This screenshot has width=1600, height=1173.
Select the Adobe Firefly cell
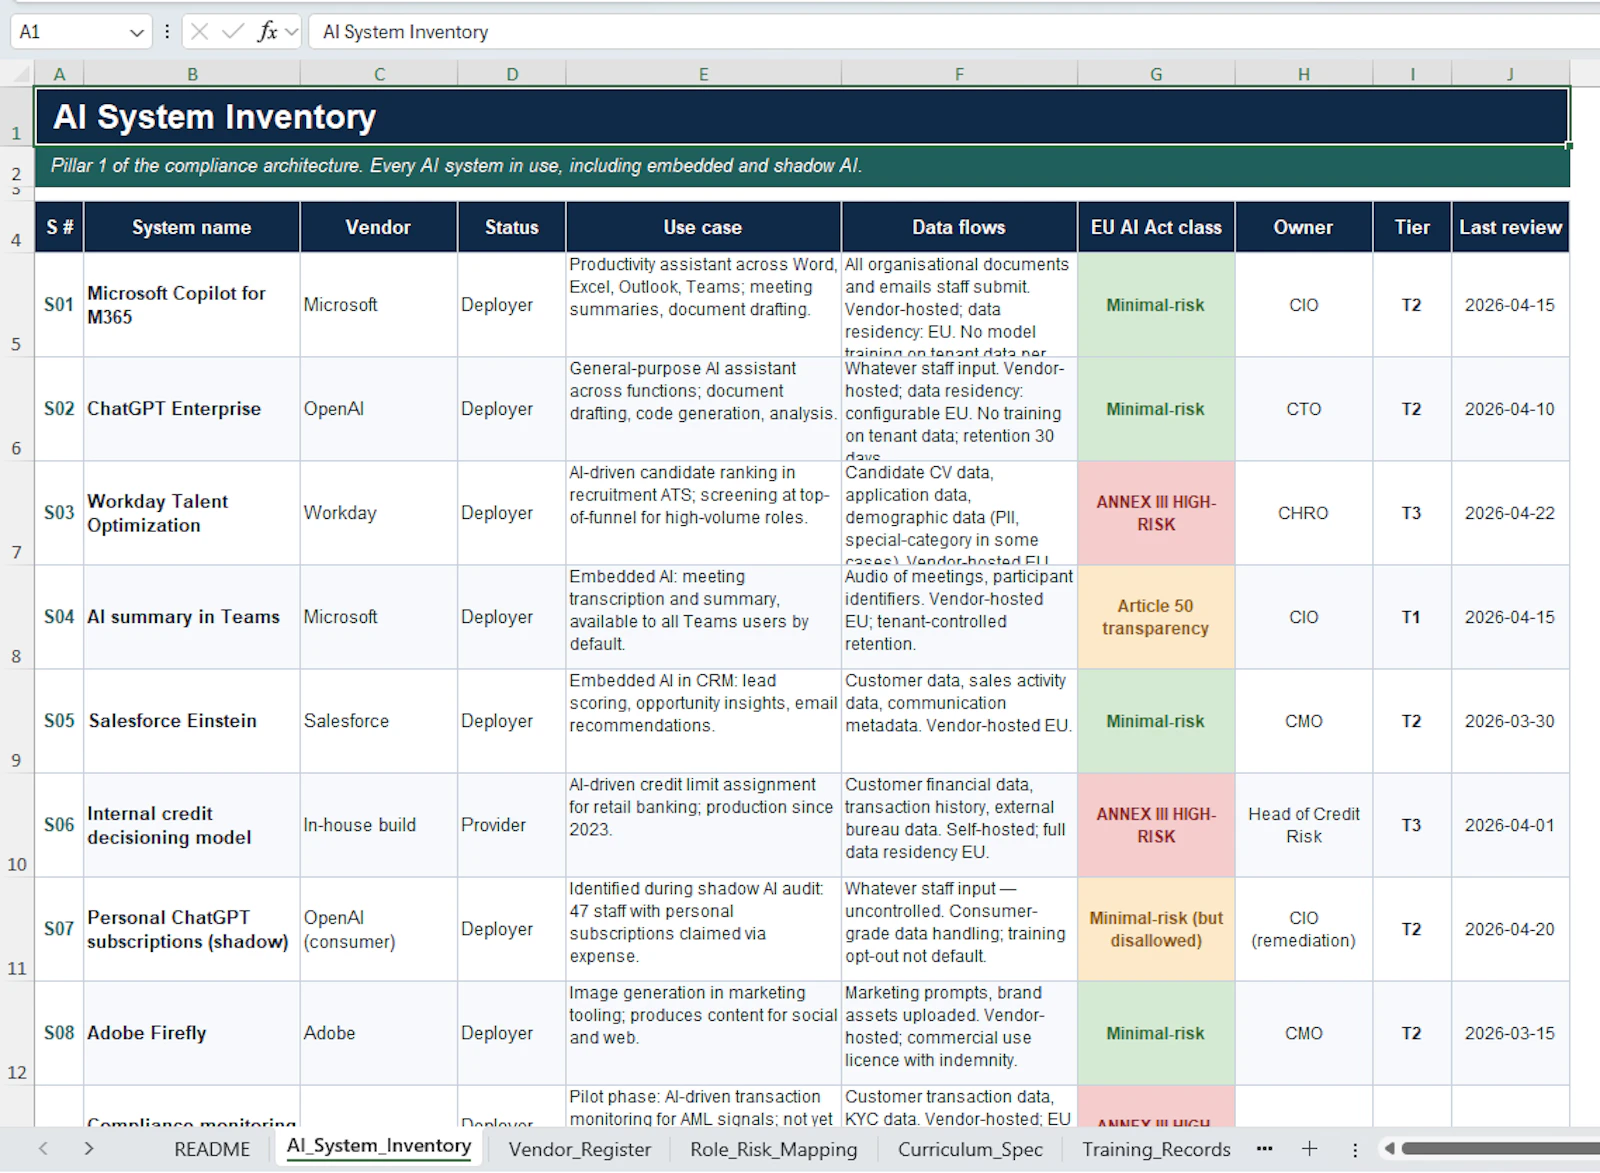[192, 1033]
